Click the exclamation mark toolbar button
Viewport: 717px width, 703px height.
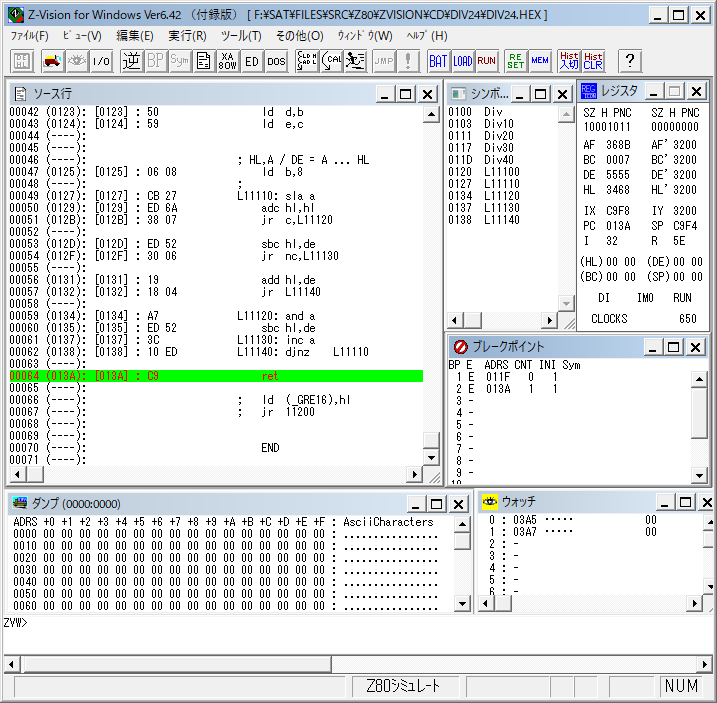[408, 61]
